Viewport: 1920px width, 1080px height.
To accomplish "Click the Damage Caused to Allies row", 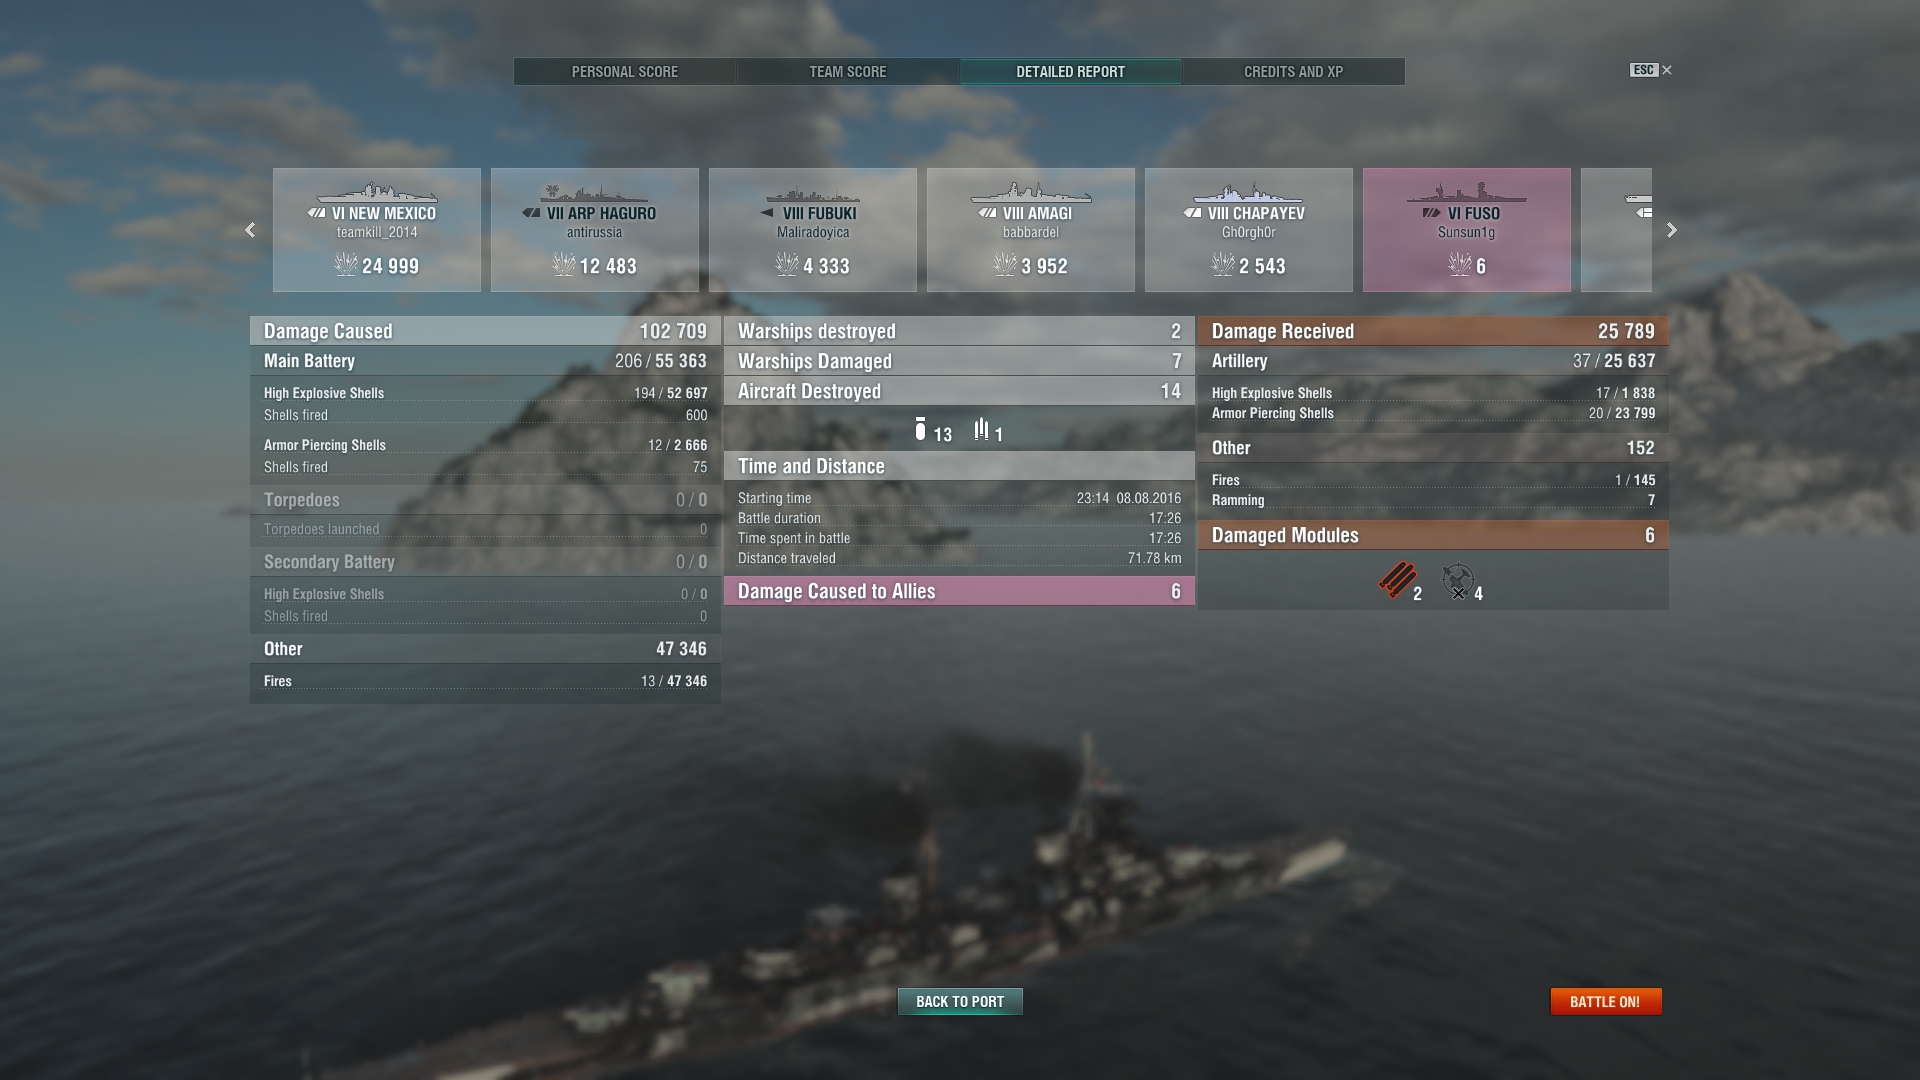I will (x=959, y=591).
